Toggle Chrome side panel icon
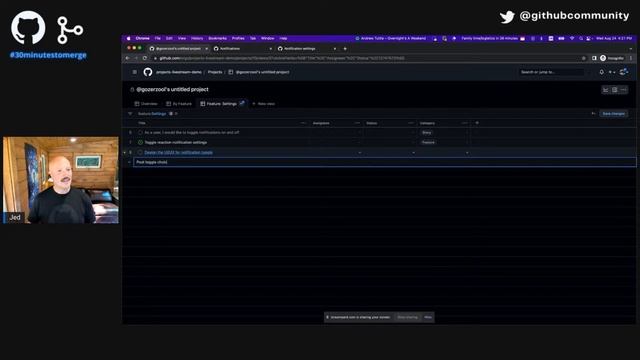The width and height of the screenshot is (640, 360). 594,58
